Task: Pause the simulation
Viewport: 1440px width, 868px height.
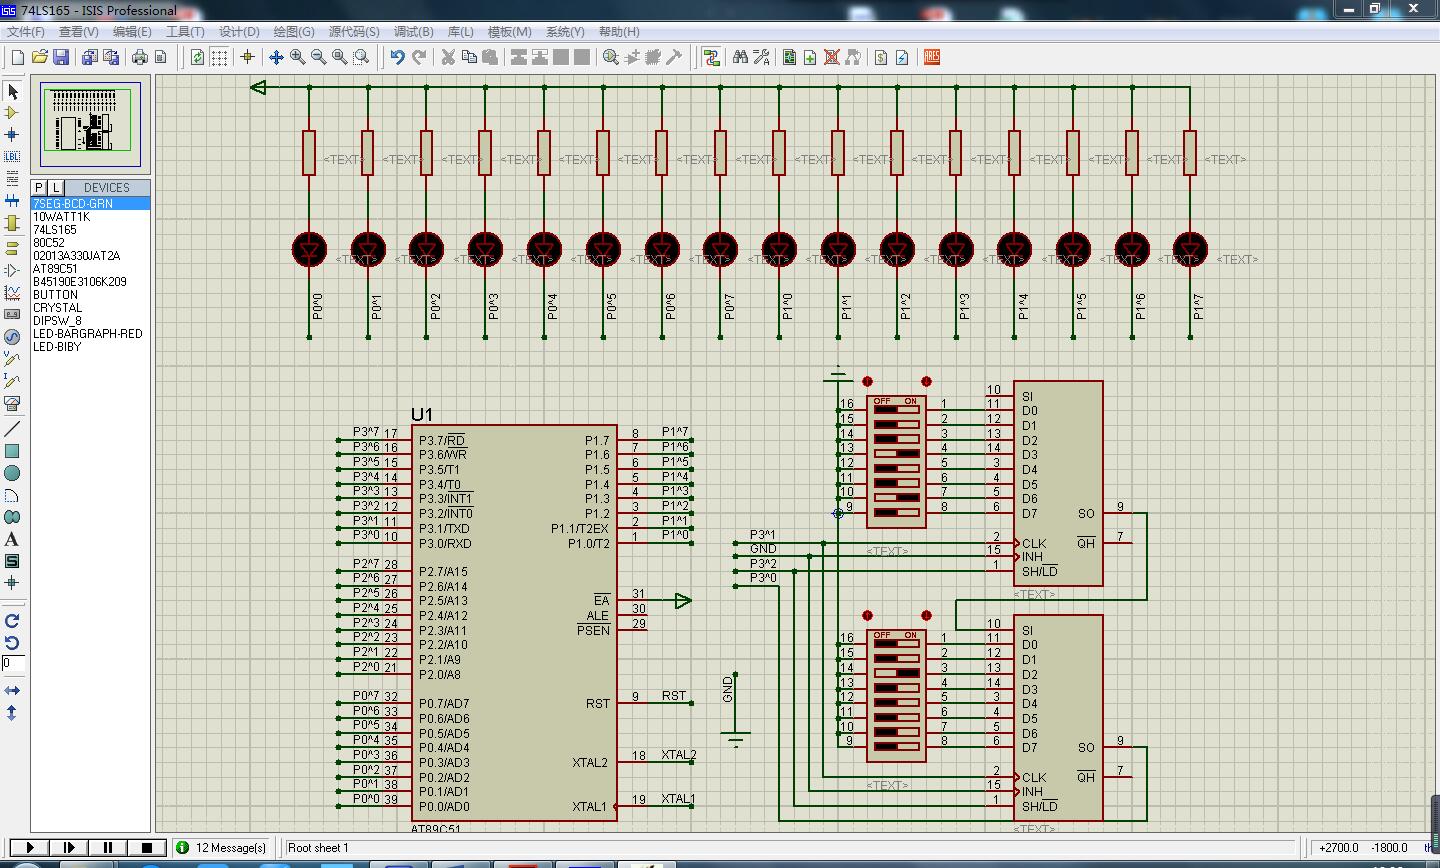Action: 108,847
